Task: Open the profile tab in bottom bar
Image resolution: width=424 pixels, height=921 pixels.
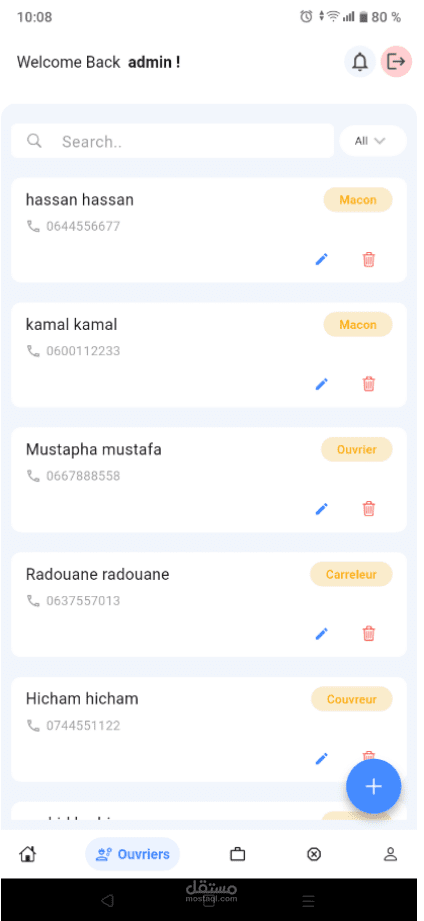Action: coord(391,854)
